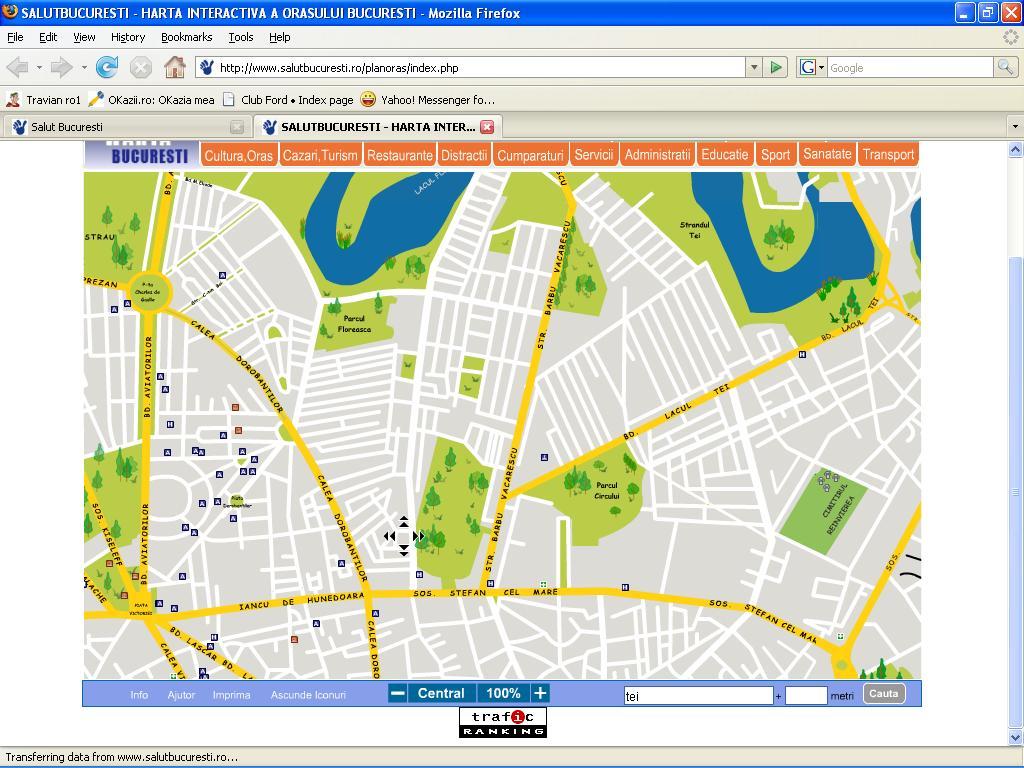Image resolution: width=1024 pixels, height=768 pixels.
Task: Open the Bookmarks menu
Action: pos(186,37)
